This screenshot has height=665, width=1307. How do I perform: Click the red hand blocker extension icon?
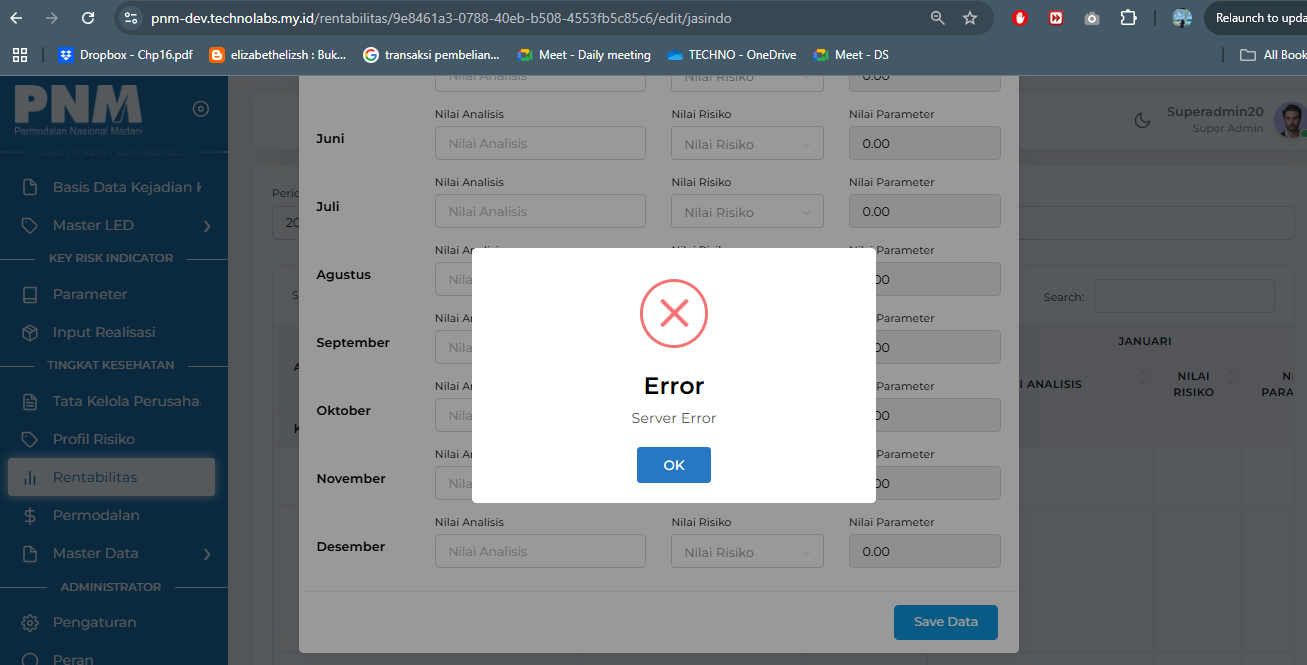1020,18
